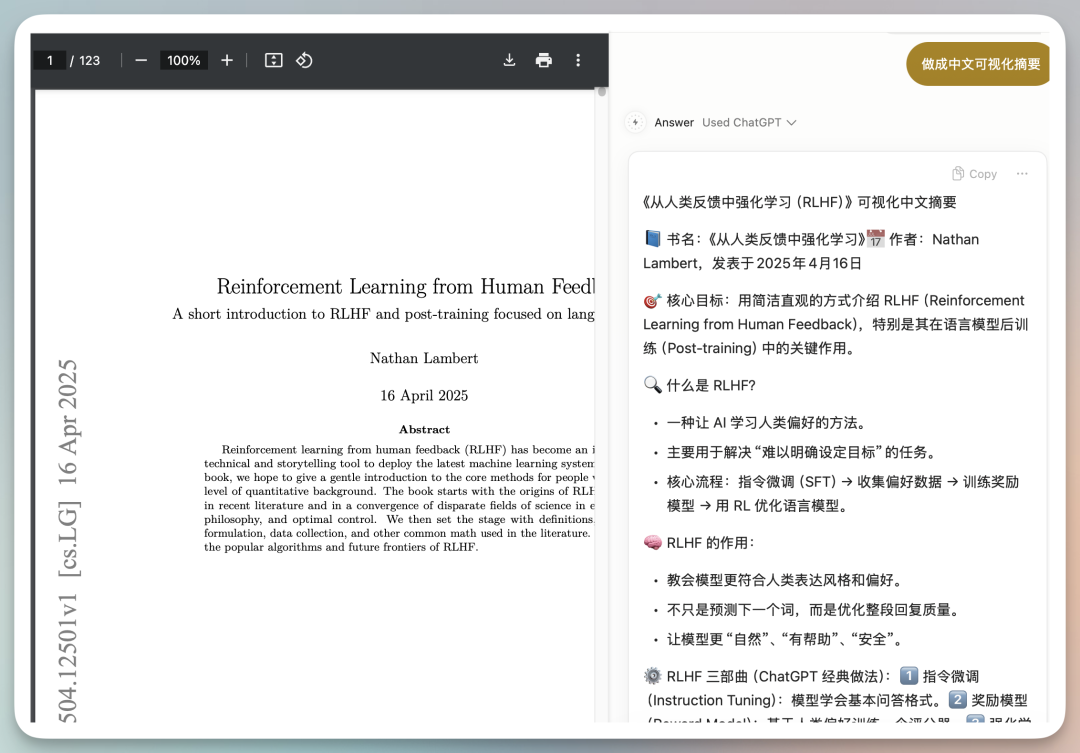This screenshot has width=1080, height=753.
Task: Copy the answer using the Copy button
Action: pos(974,174)
